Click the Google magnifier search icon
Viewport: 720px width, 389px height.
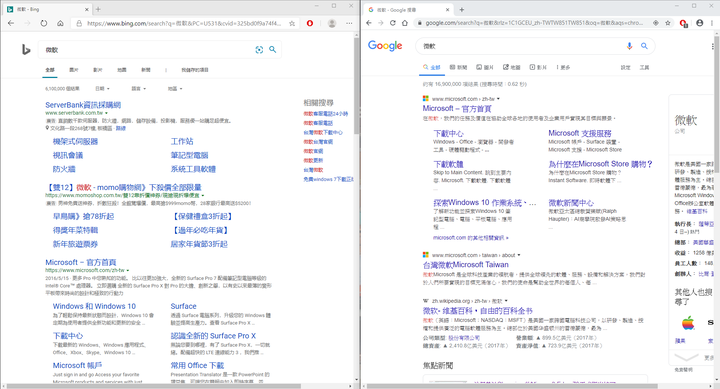(644, 46)
